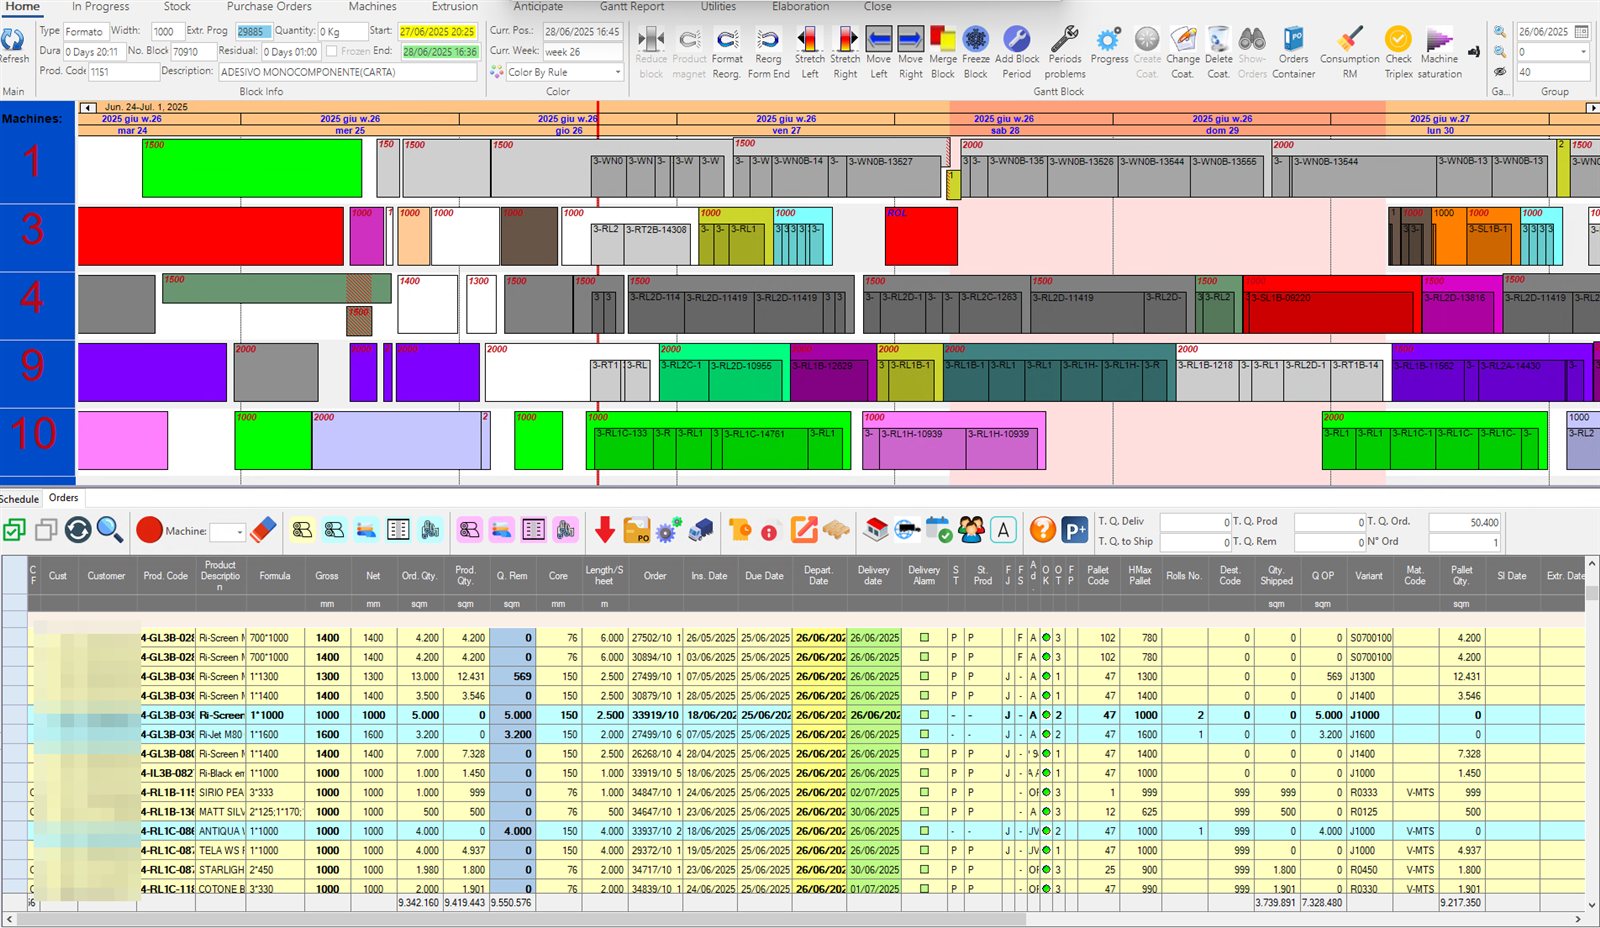This screenshot has width=1600, height=928.
Task: Click the red circle record icon
Action: click(x=149, y=530)
